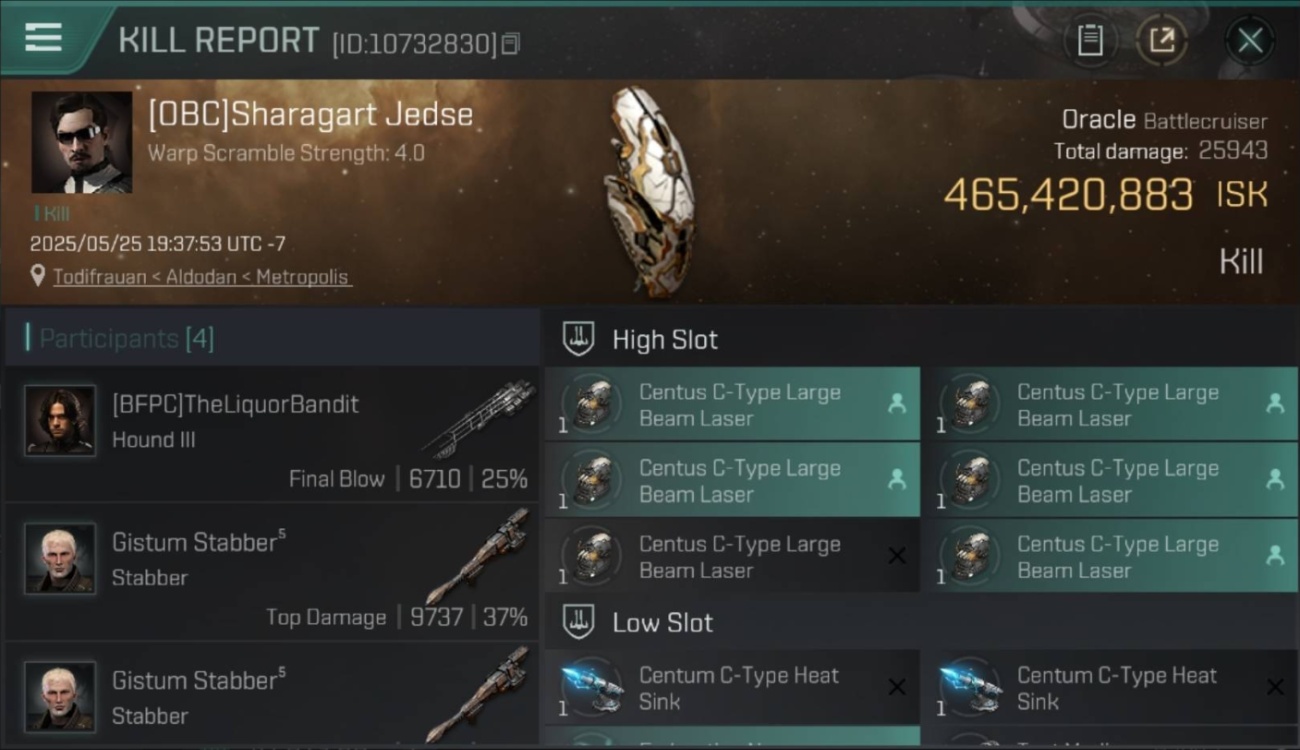Tap the person icon on top-right Beam Laser
Screen dimensions: 1300x750
coord(1275,403)
